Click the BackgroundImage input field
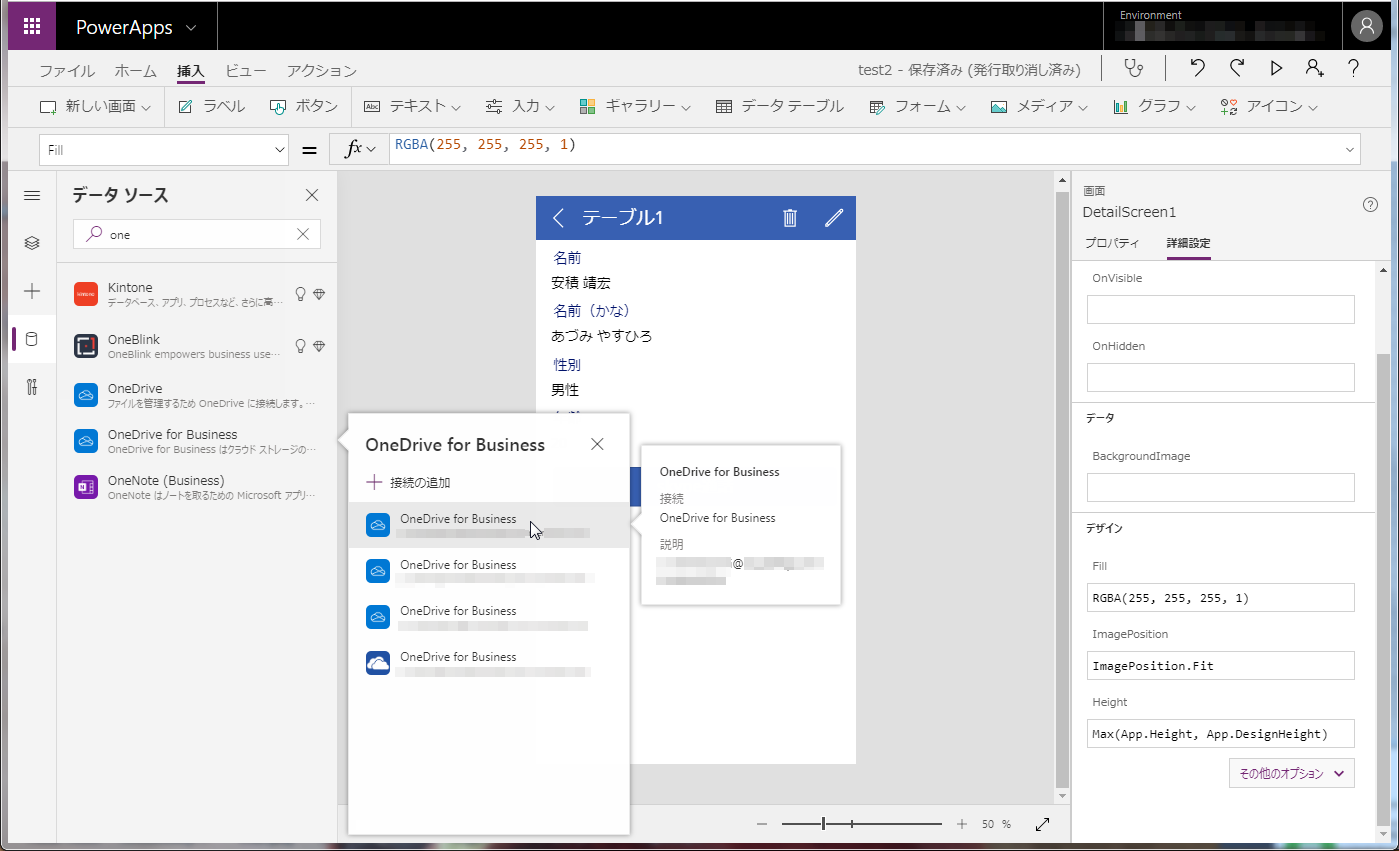 [x=1220, y=487]
